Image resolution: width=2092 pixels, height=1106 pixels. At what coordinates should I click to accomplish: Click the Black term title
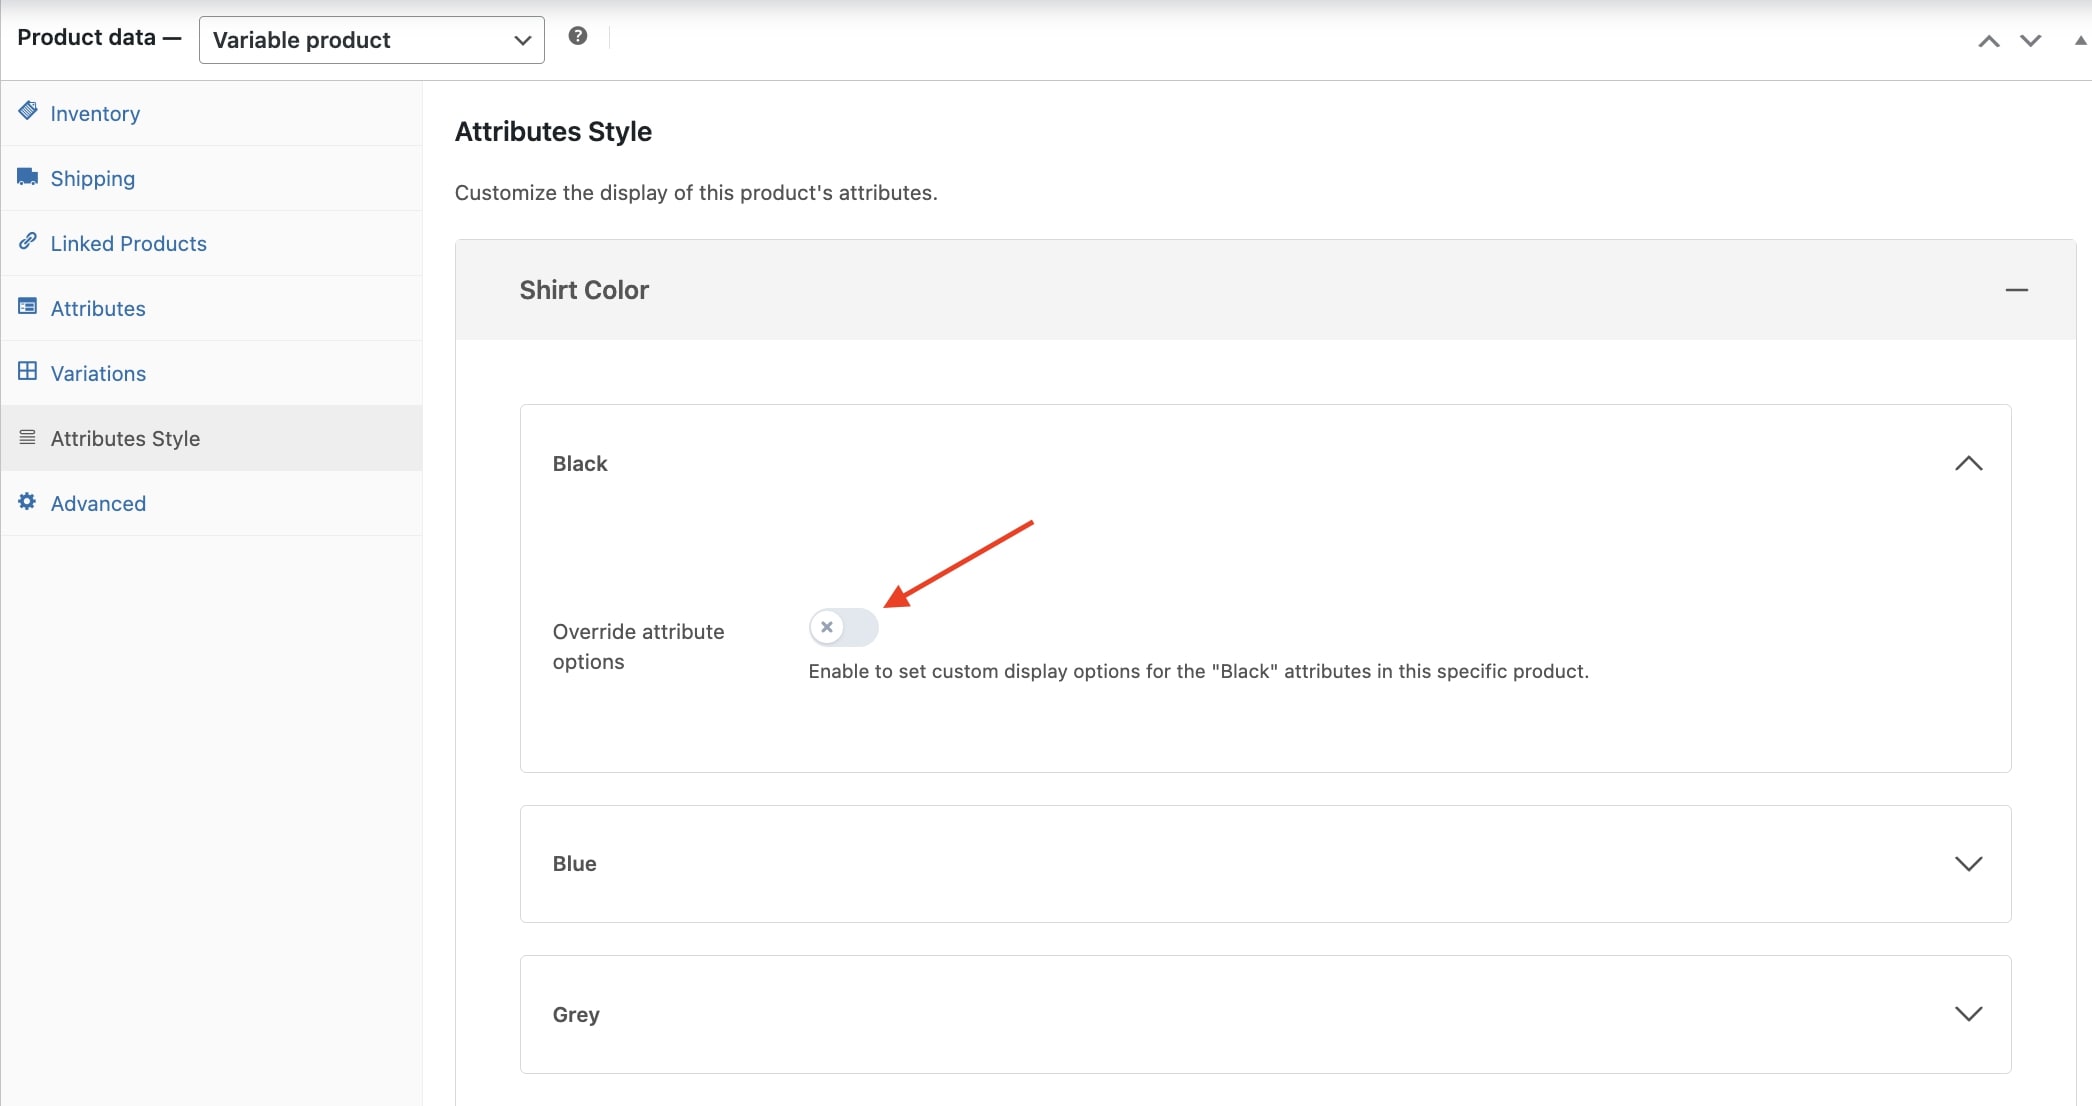pyautogui.click(x=580, y=464)
